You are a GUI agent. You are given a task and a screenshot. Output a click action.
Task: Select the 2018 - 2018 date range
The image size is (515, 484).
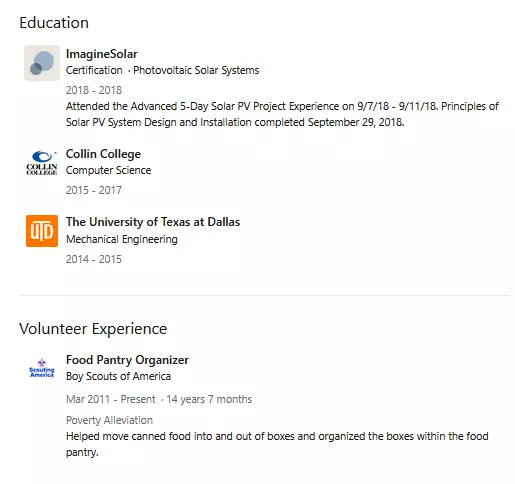[x=94, y=90]
